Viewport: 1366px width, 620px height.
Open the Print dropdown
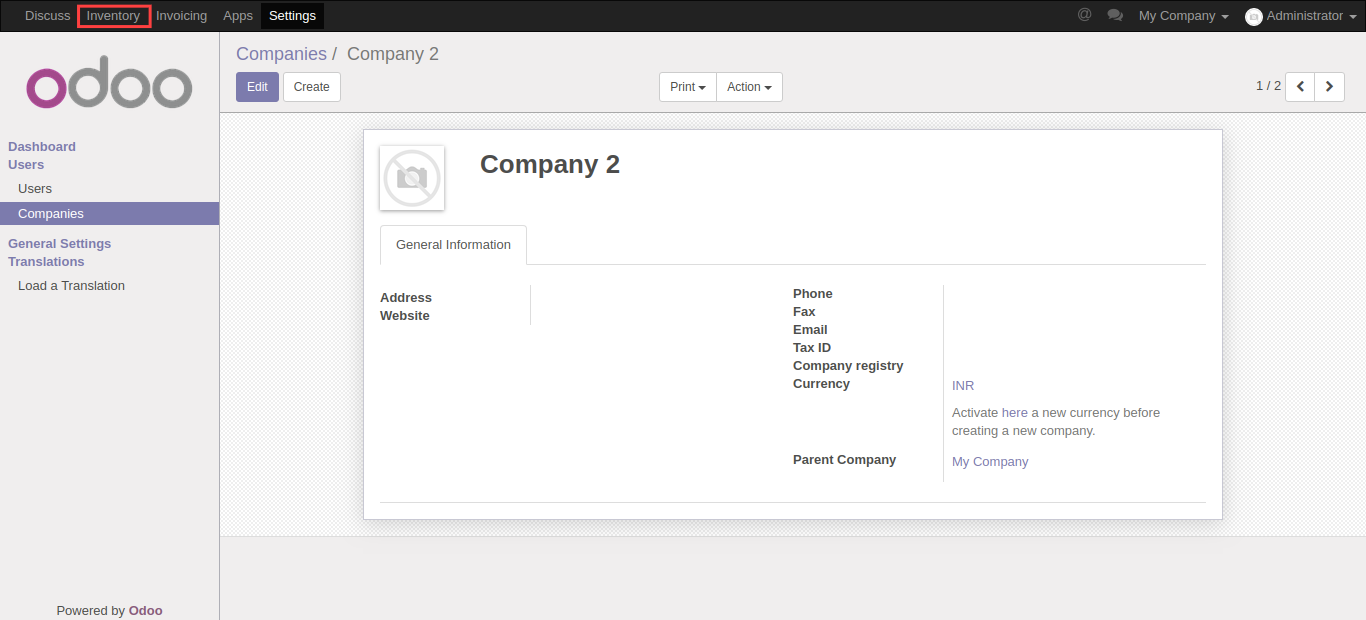687,87
